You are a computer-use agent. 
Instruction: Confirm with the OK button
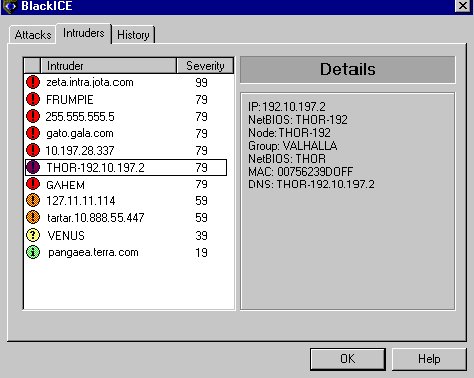(x=348, y=359)
